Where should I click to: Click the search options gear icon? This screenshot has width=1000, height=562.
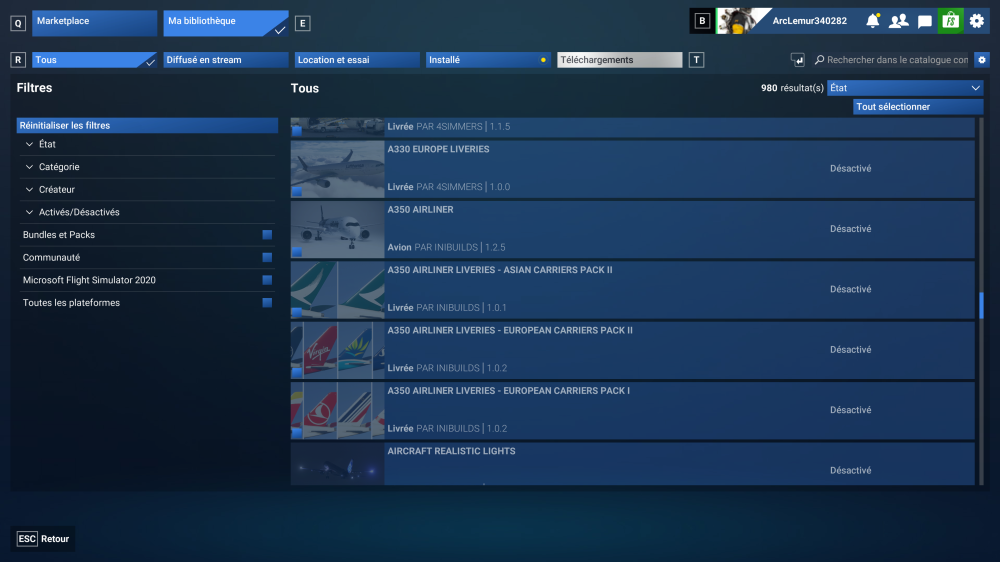[982, 60]
